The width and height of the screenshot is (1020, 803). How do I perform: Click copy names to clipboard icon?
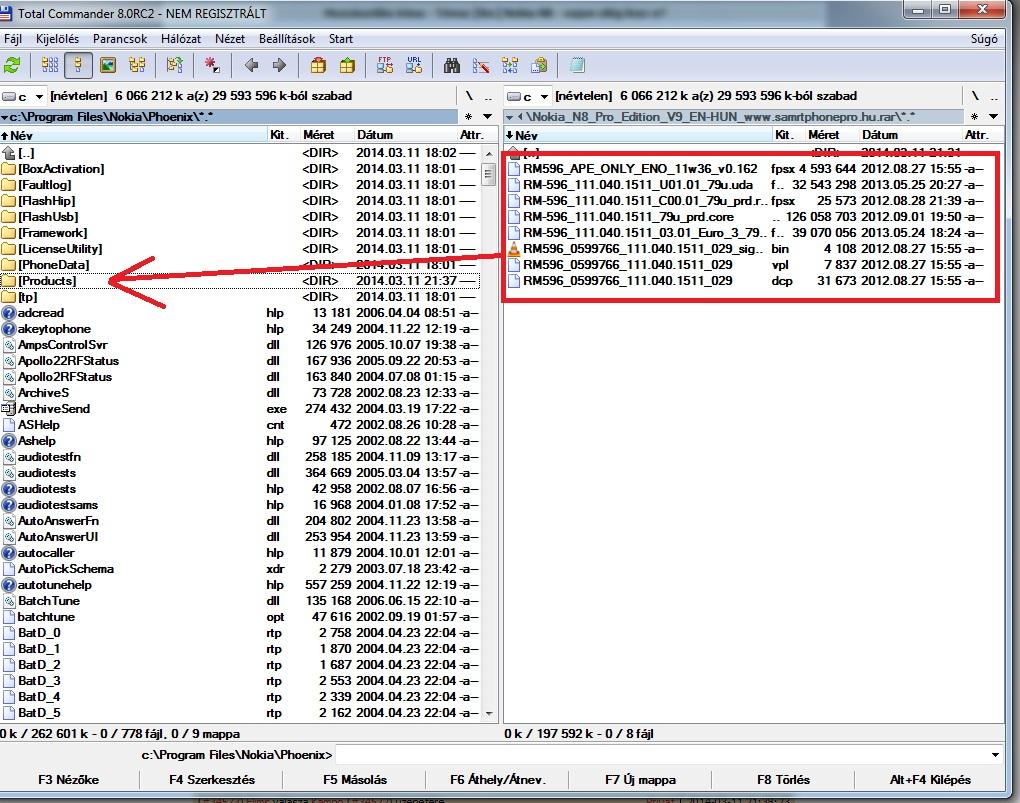[x=539, y=65]
